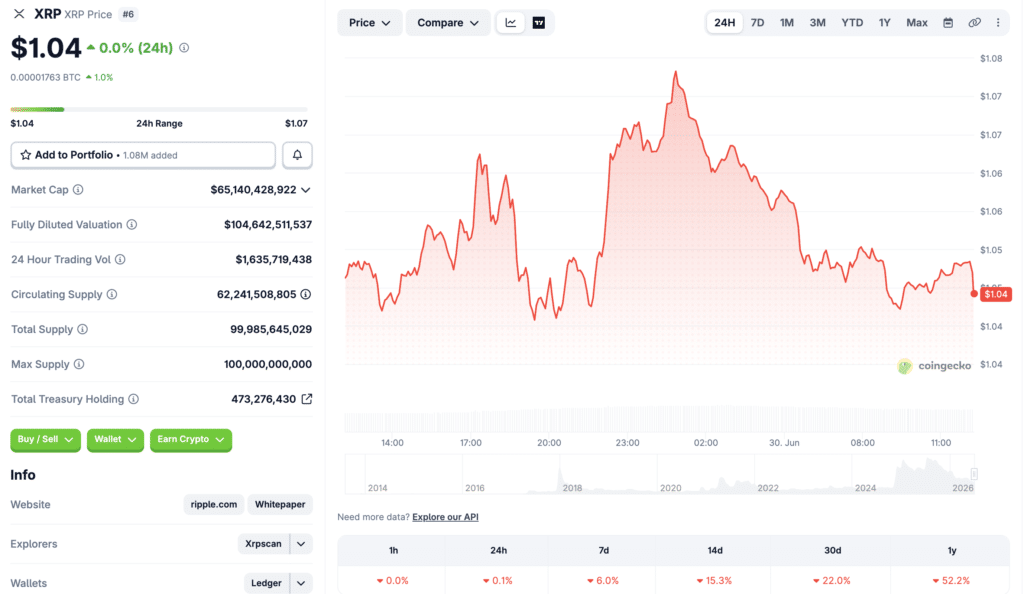This screenshot has height=594, width=1024.
Task: Open the calendar date range icon
Action: point(948,23)
